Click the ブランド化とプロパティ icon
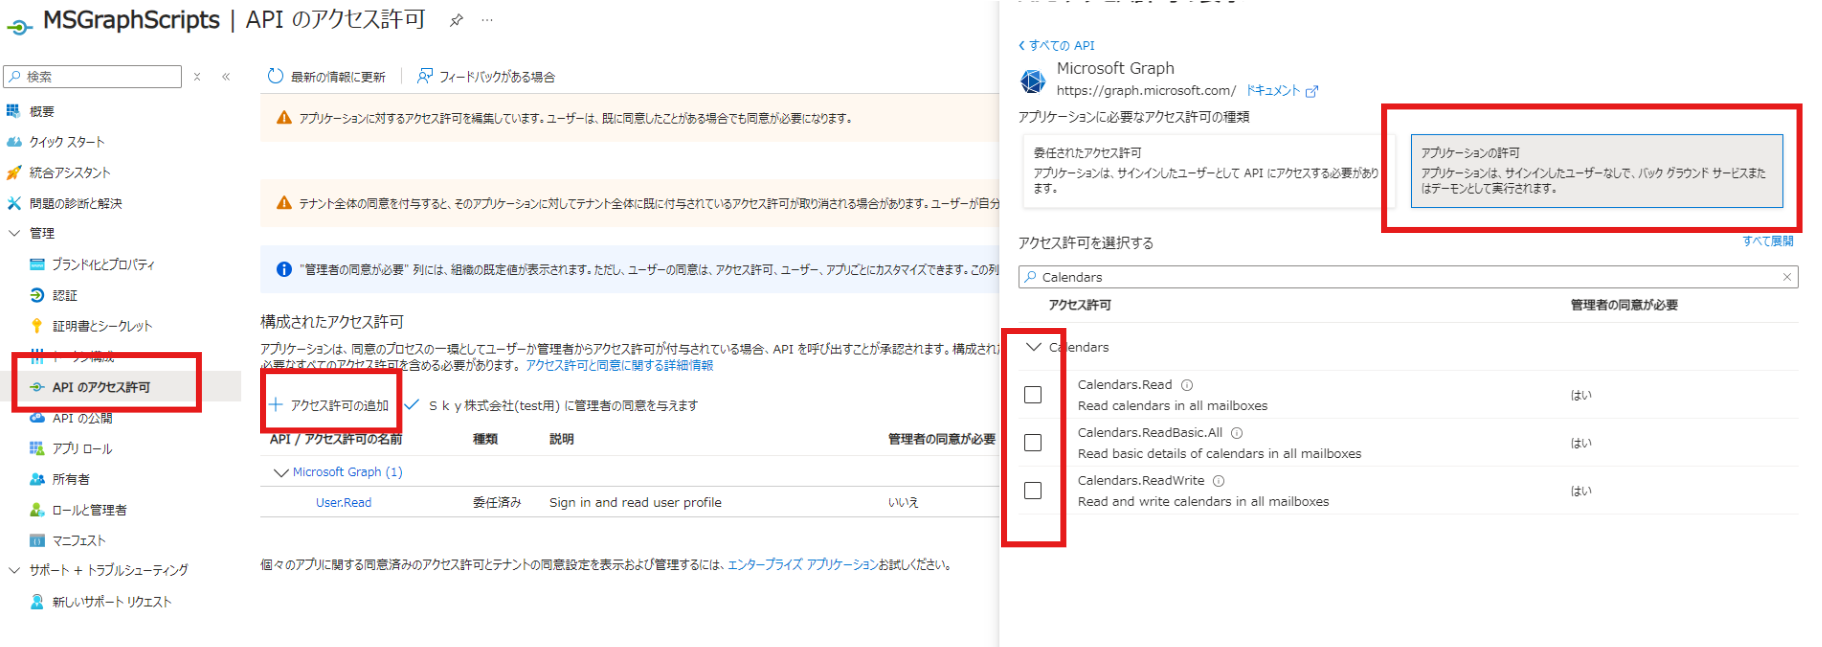 click(x=37, y=265)
